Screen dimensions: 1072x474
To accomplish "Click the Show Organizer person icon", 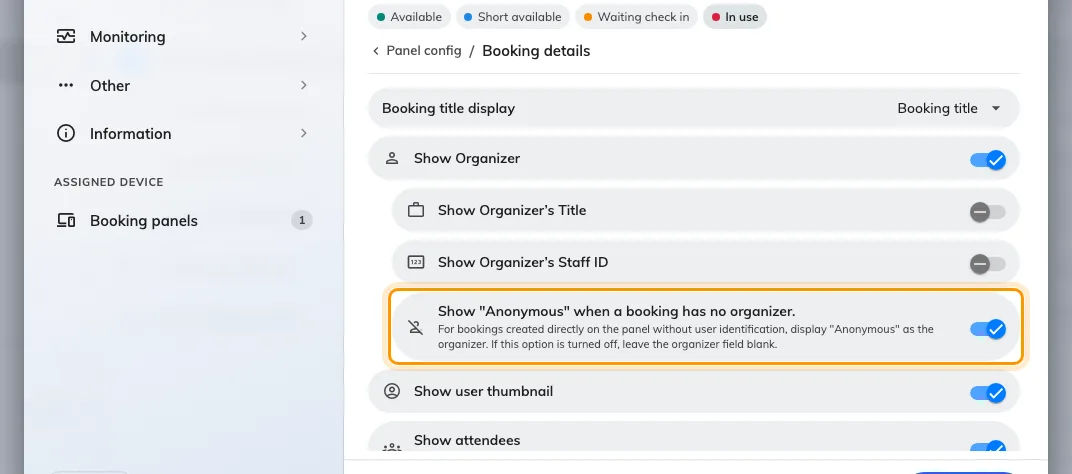I will click(392, 159).
